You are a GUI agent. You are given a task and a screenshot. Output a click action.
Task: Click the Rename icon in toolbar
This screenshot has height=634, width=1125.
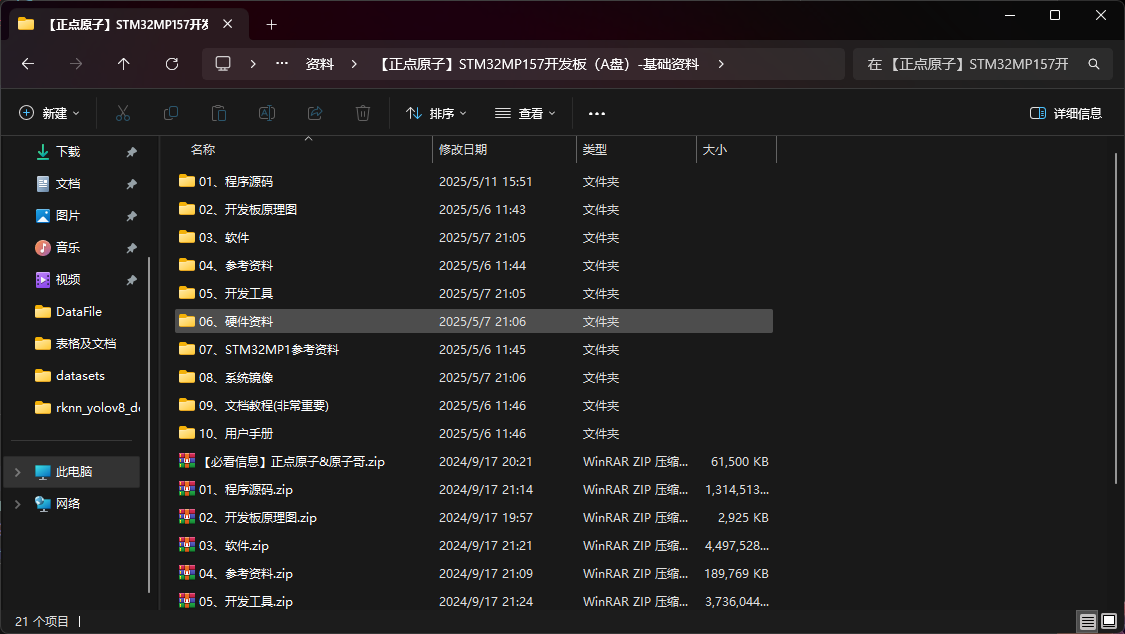(x=267, y=113)
